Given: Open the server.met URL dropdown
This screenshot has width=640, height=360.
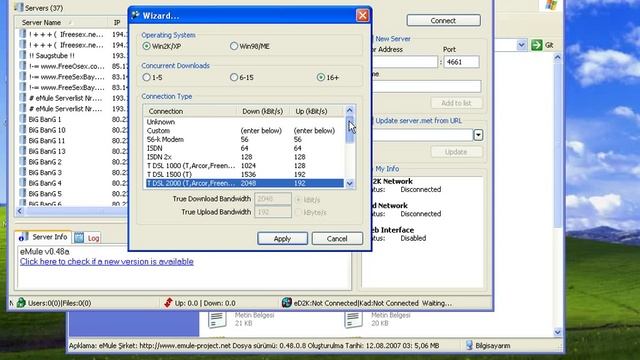Looking at the screenshot, I should coord(478,135).
